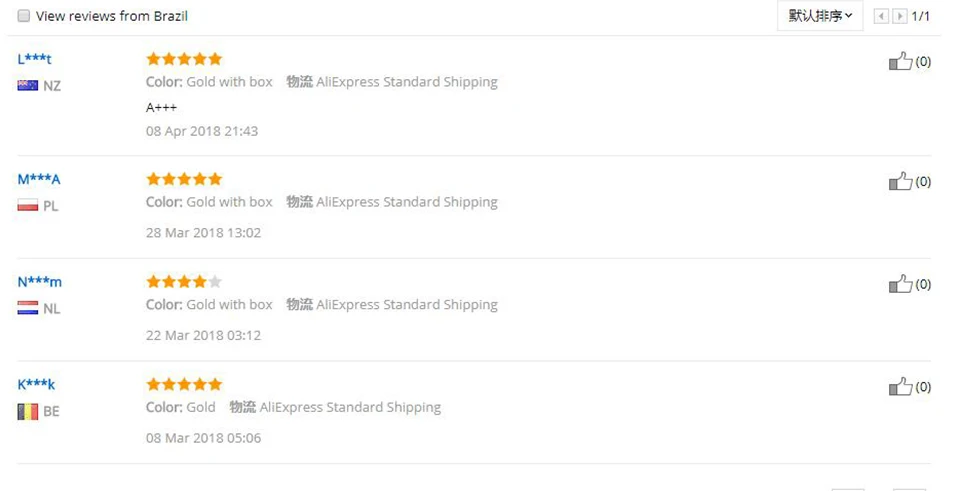Click the Netherlands flag icon

28,309
